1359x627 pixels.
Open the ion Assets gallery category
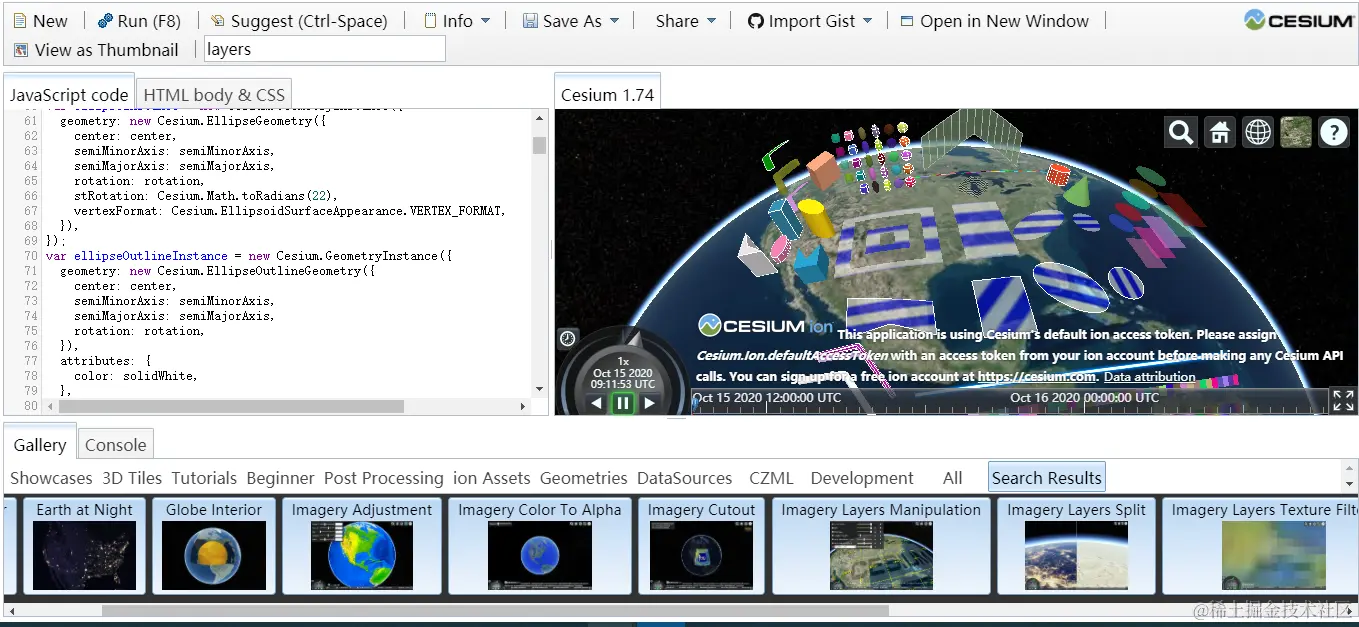pyautogui.click(x=491, y=478)
